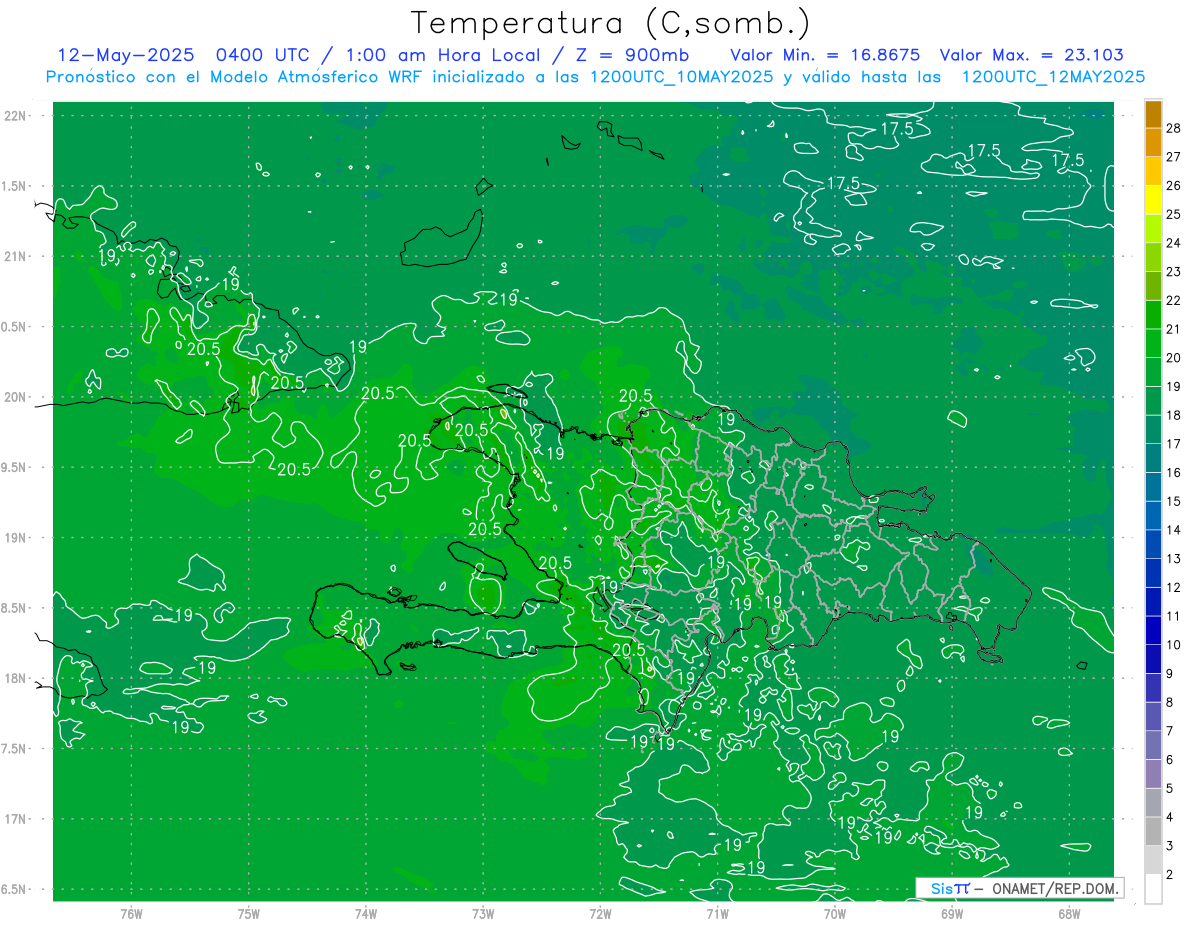This screenshot has width=1200, height=927.
Task: Click the '69W' longitude axis label
Action: [952, 913]
